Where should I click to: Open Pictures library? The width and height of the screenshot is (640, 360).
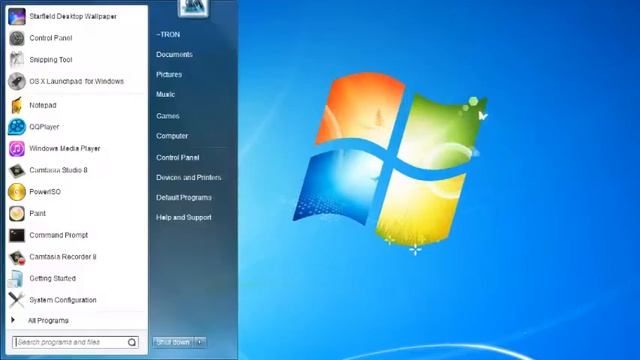(x=169, y=74)
